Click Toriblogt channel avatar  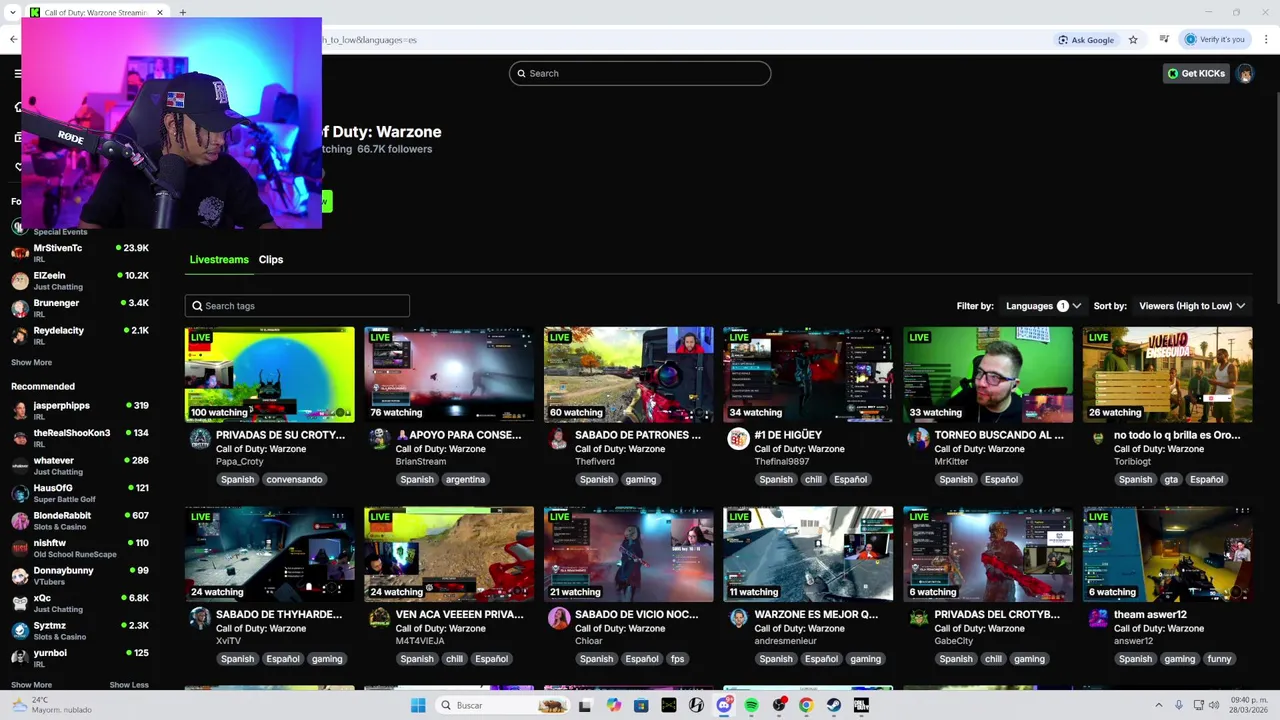[1098, 439]
